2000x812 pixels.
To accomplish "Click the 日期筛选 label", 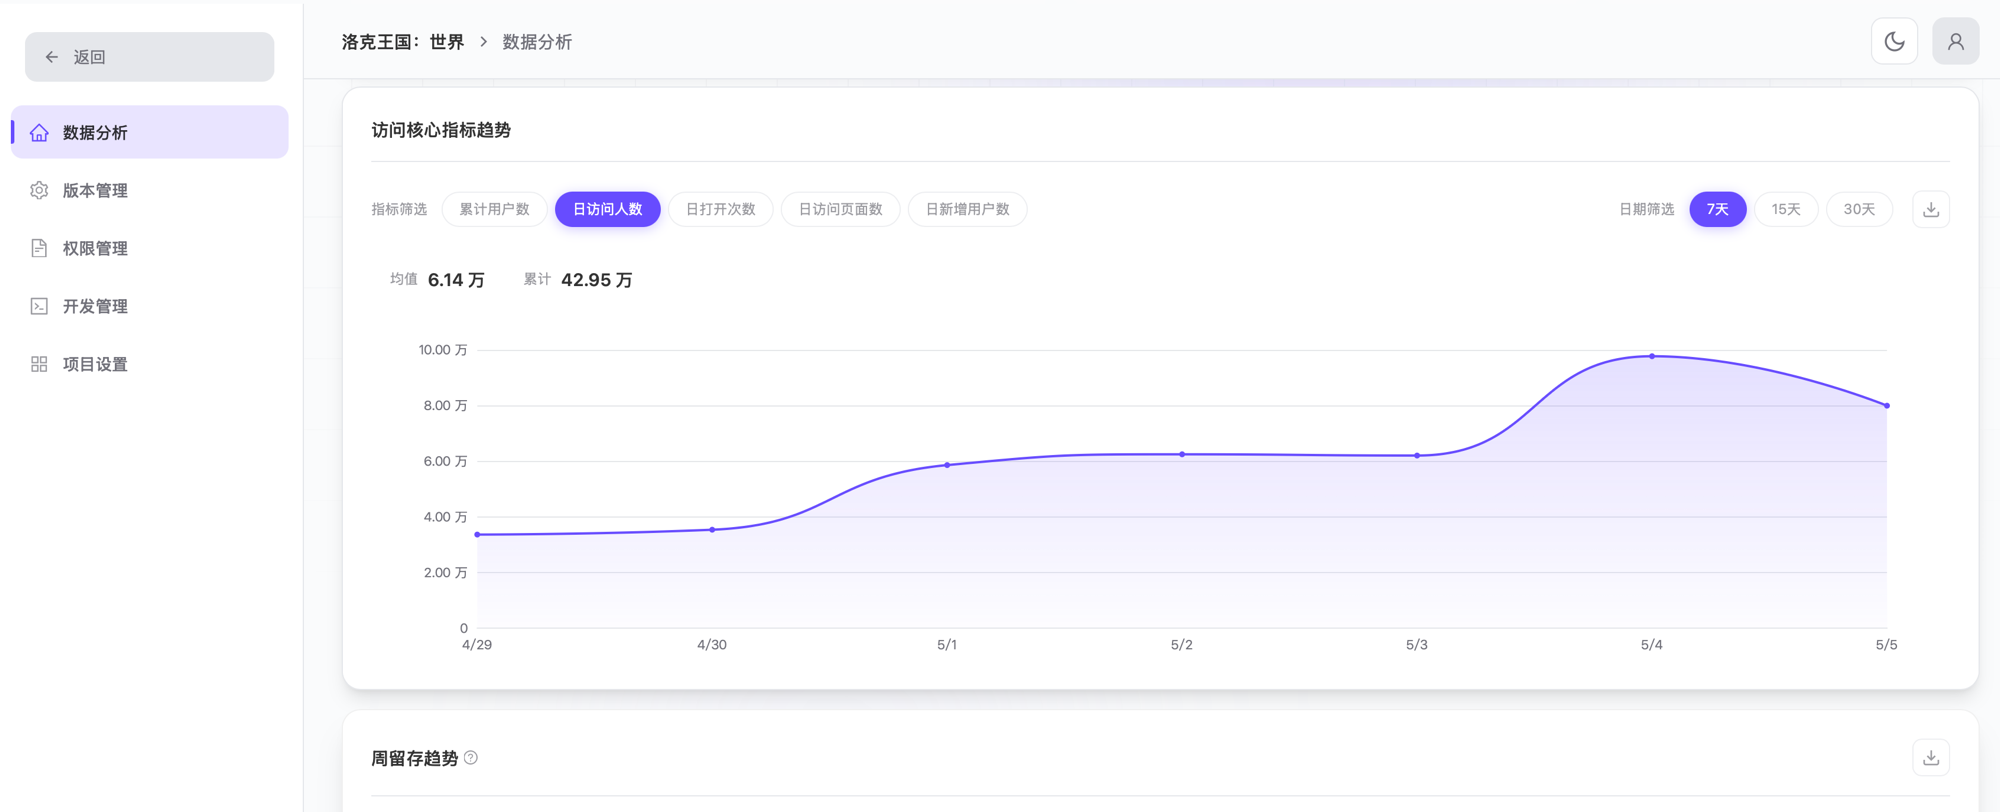I will [x=1647, y=209].
